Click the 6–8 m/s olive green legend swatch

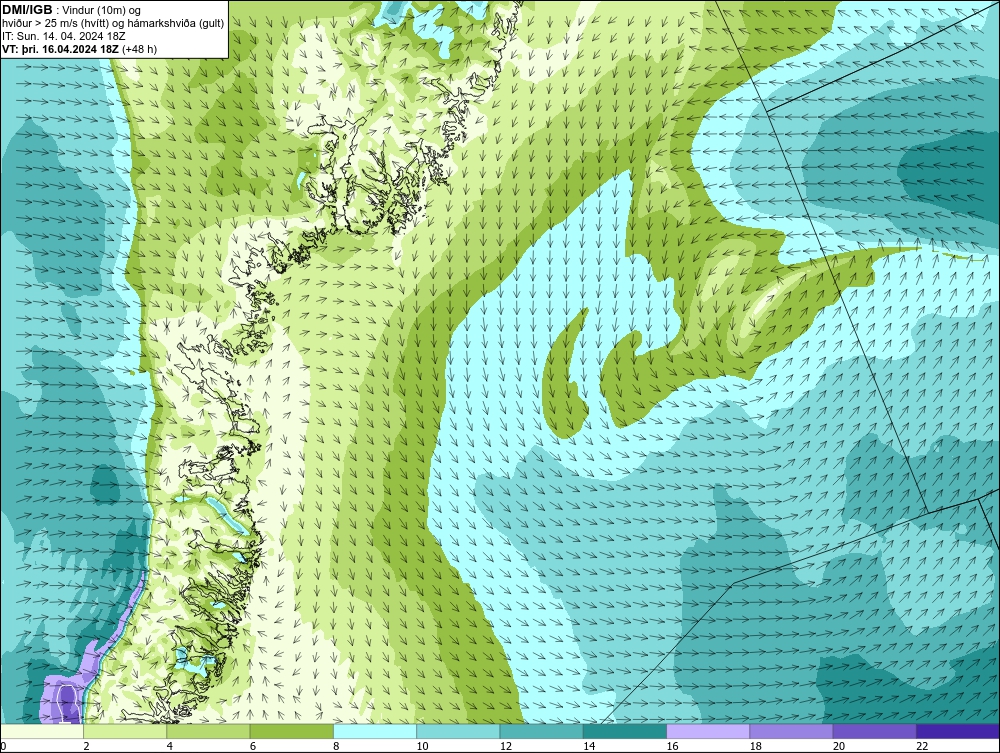pyautogui.click(x=291, y=731)
